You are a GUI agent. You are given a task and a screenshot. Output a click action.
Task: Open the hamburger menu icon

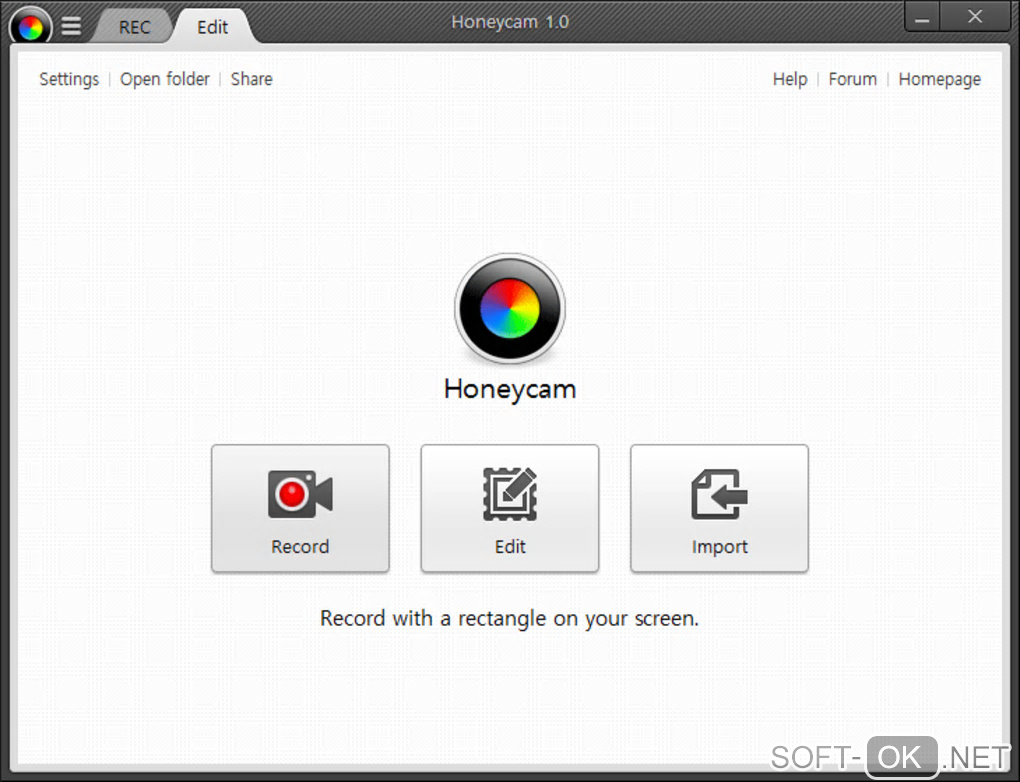[72, 26]
